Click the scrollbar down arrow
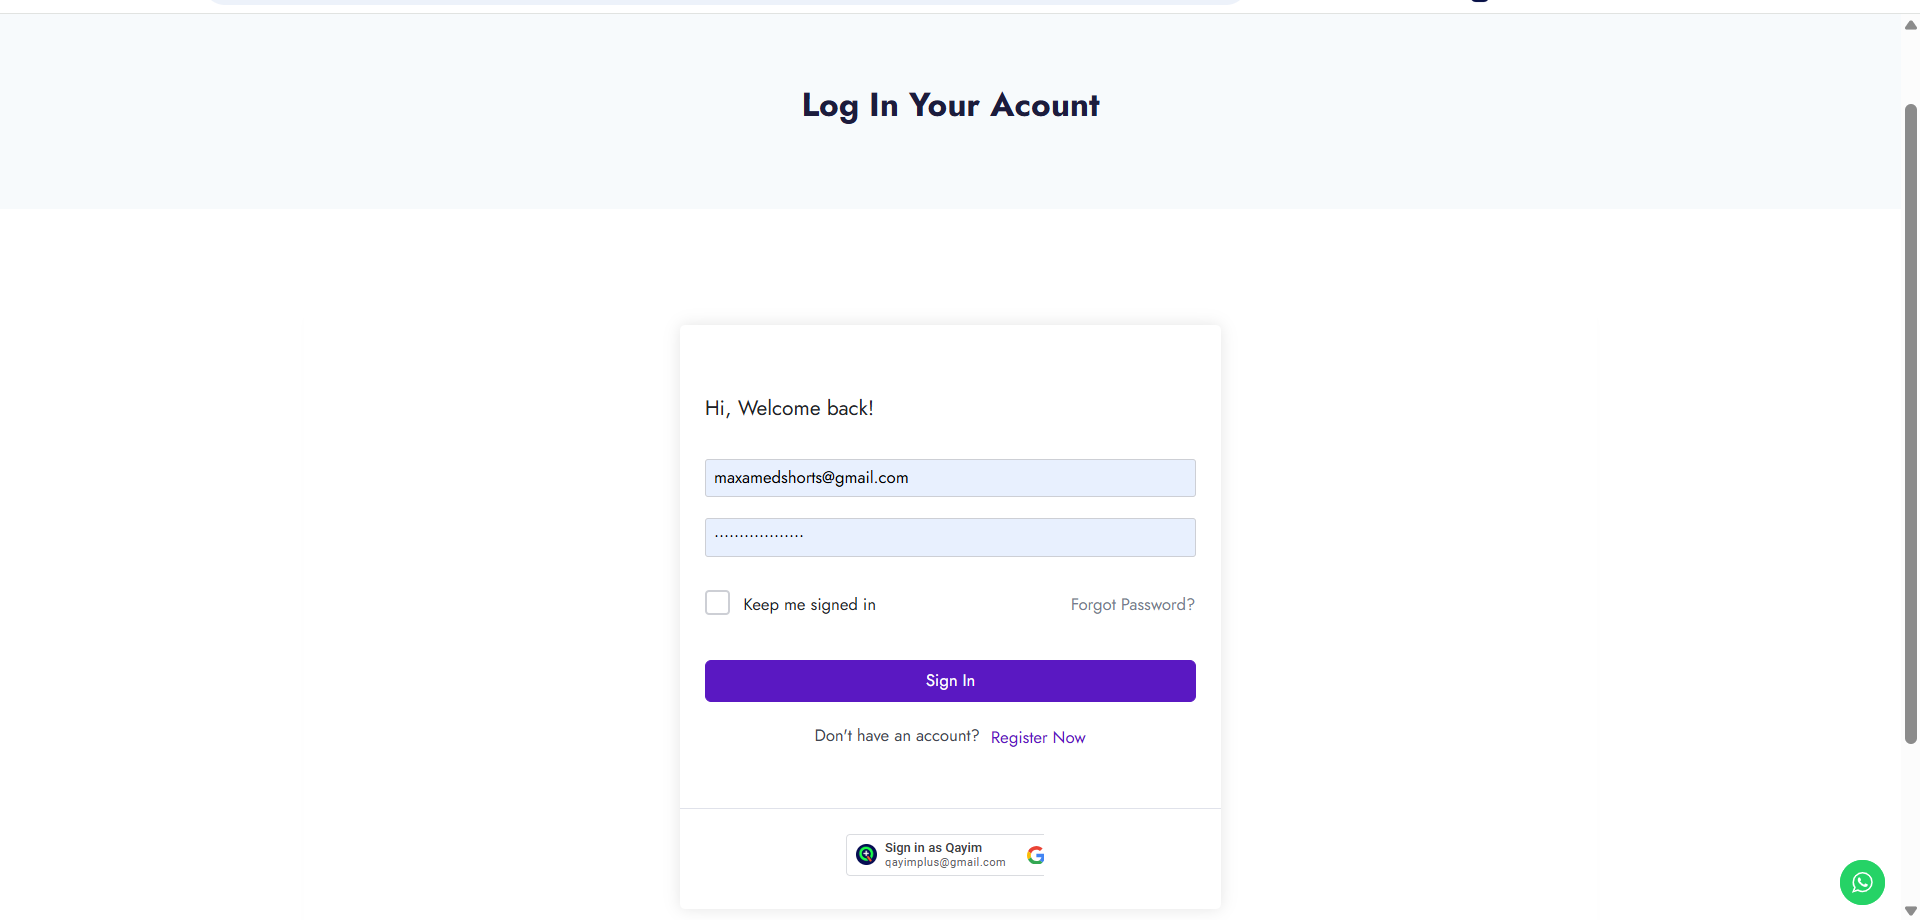 1910,910
